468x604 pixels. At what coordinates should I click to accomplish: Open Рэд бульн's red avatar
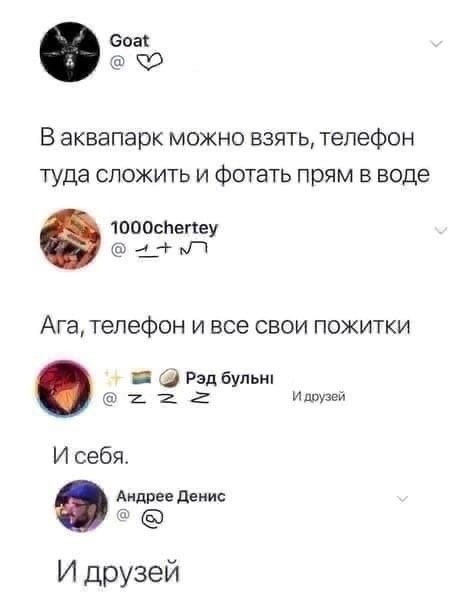click(x=63, y=388)
